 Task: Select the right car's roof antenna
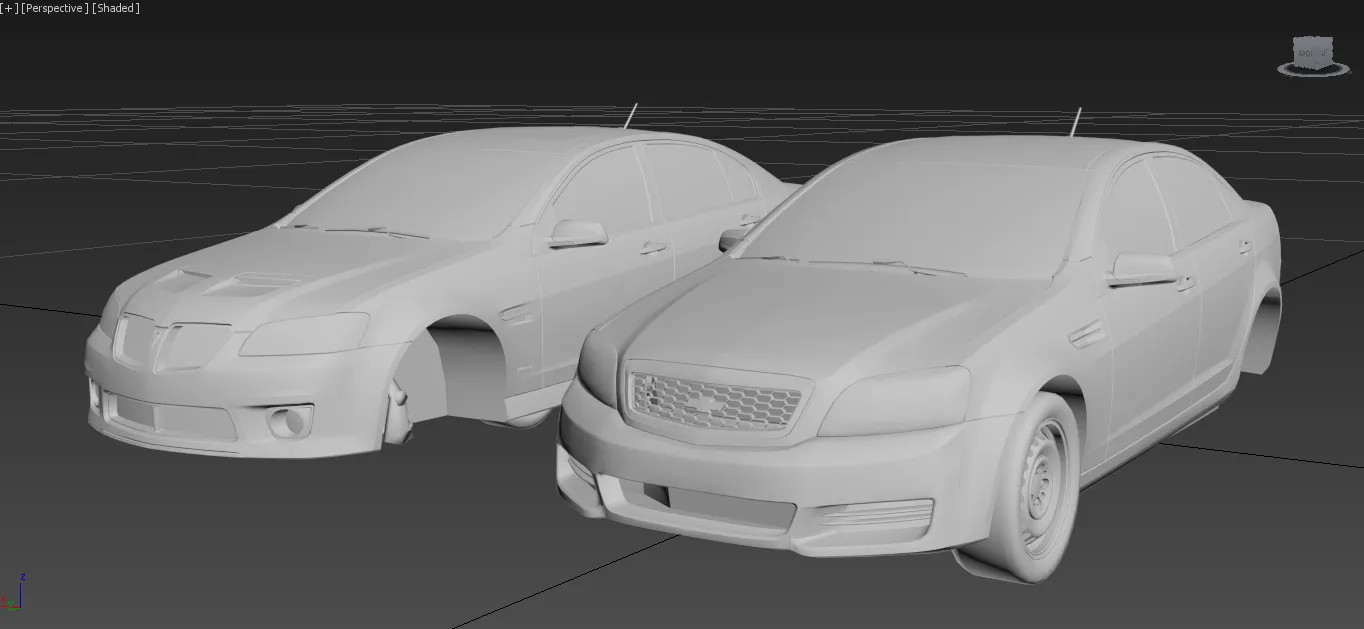[x=1075, y=122]
